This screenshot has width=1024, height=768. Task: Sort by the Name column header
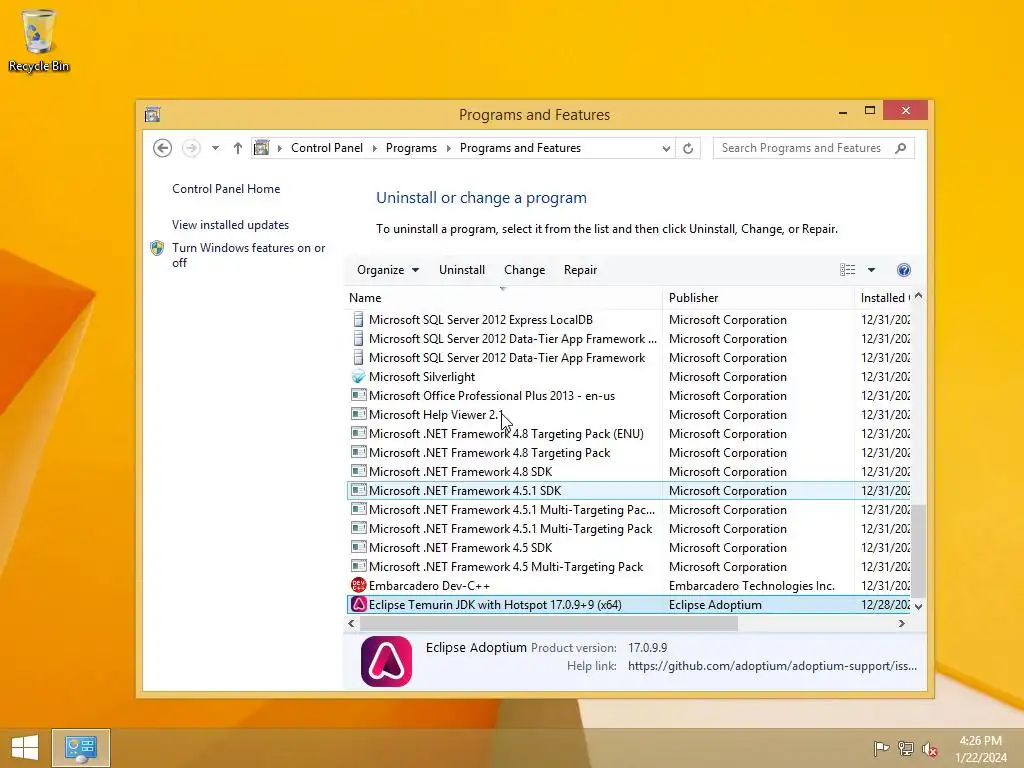503,298
